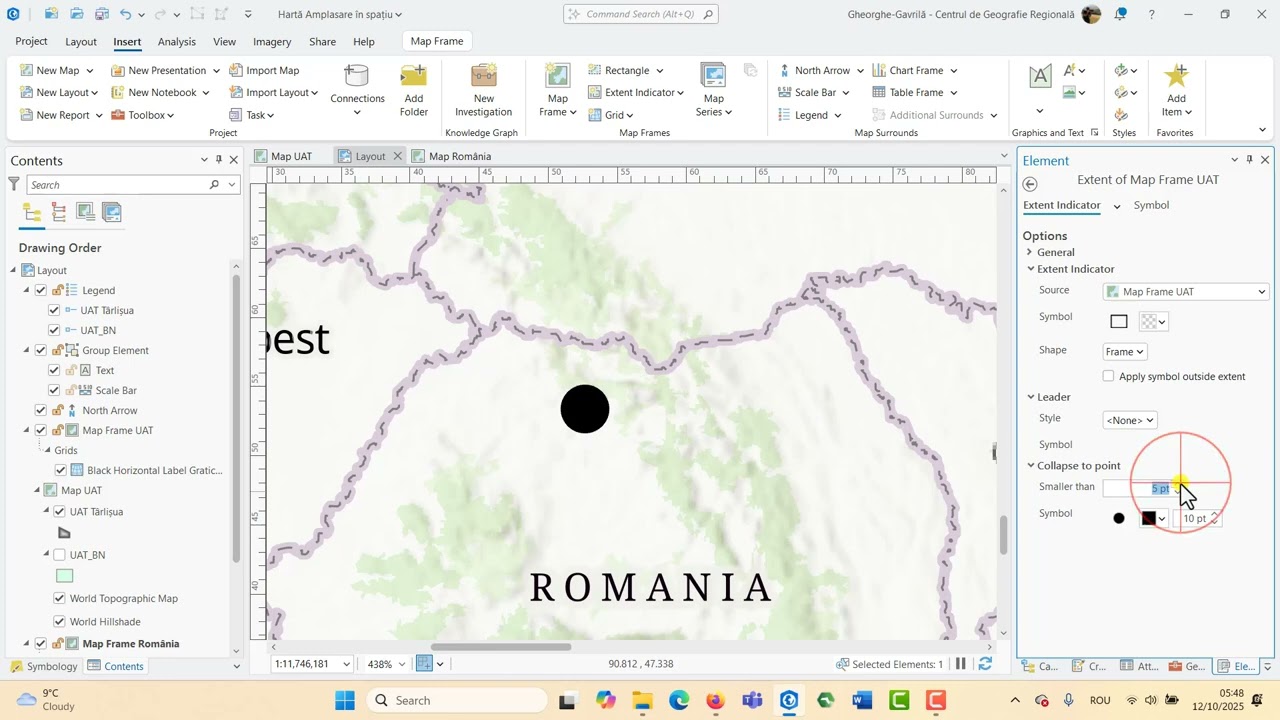This screenshot has width=1280, height=720.
Task: Open the Analysis ribbon tab
Action: (177, 42)
